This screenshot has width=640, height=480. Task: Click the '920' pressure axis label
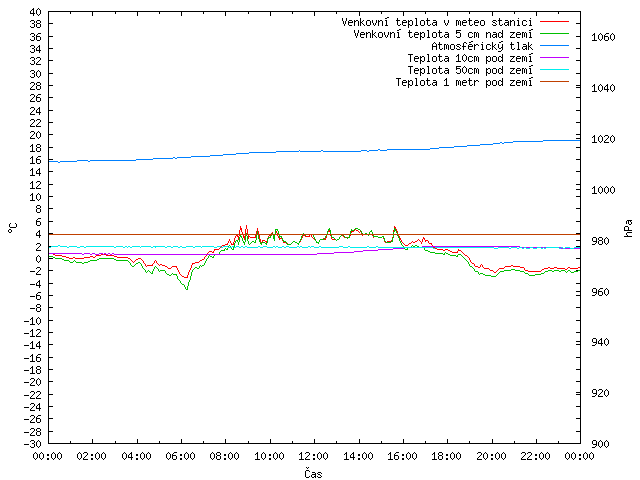pyautogui.click(x=600, y=393)
